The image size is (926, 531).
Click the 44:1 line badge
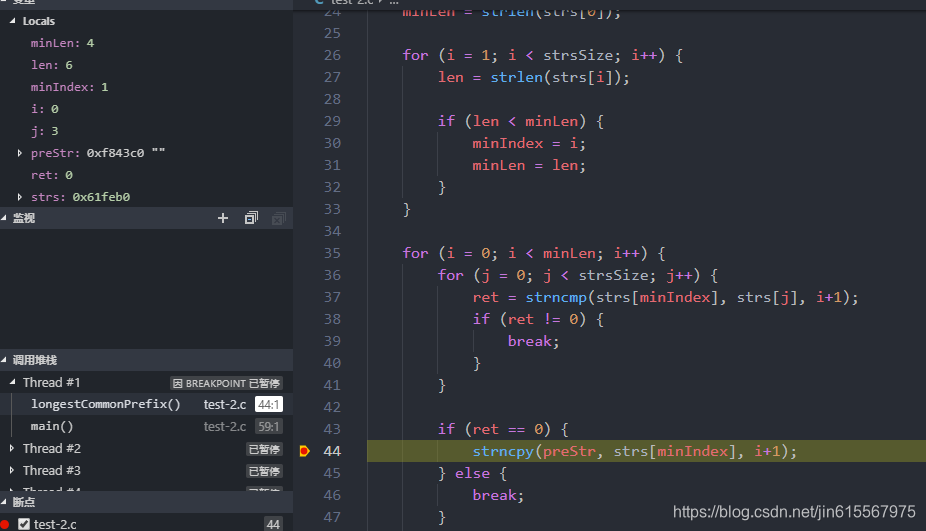[x=269, y=405]
